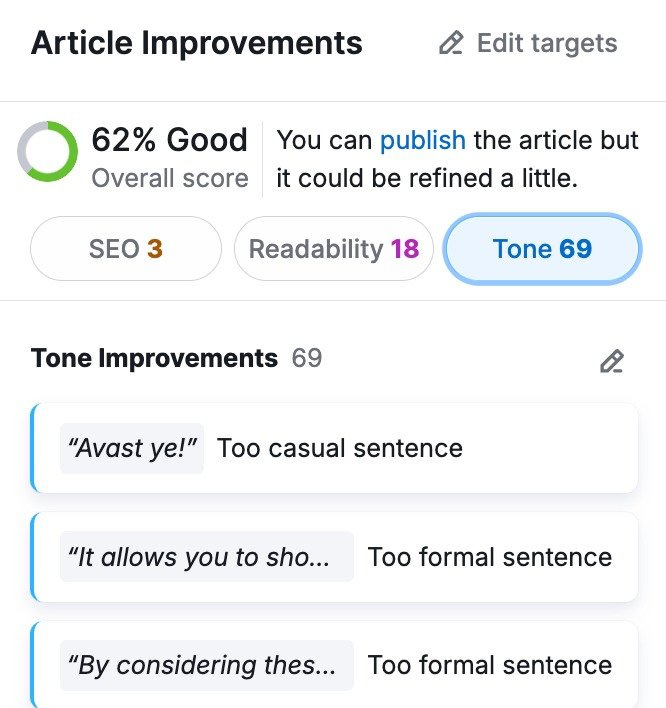Open the Readability tab

(x=333, y=248)
